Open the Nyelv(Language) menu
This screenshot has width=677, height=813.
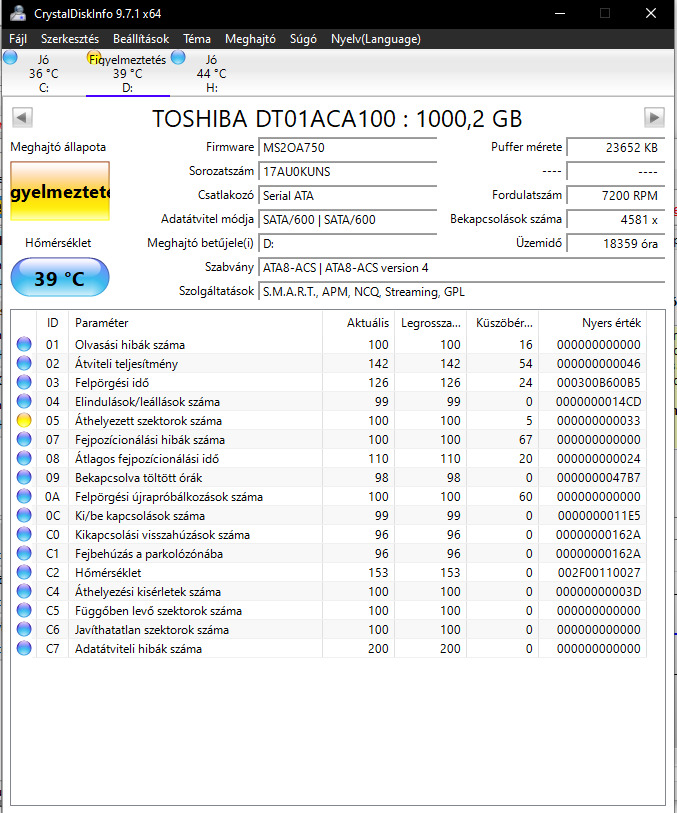[x=376, y=39]
